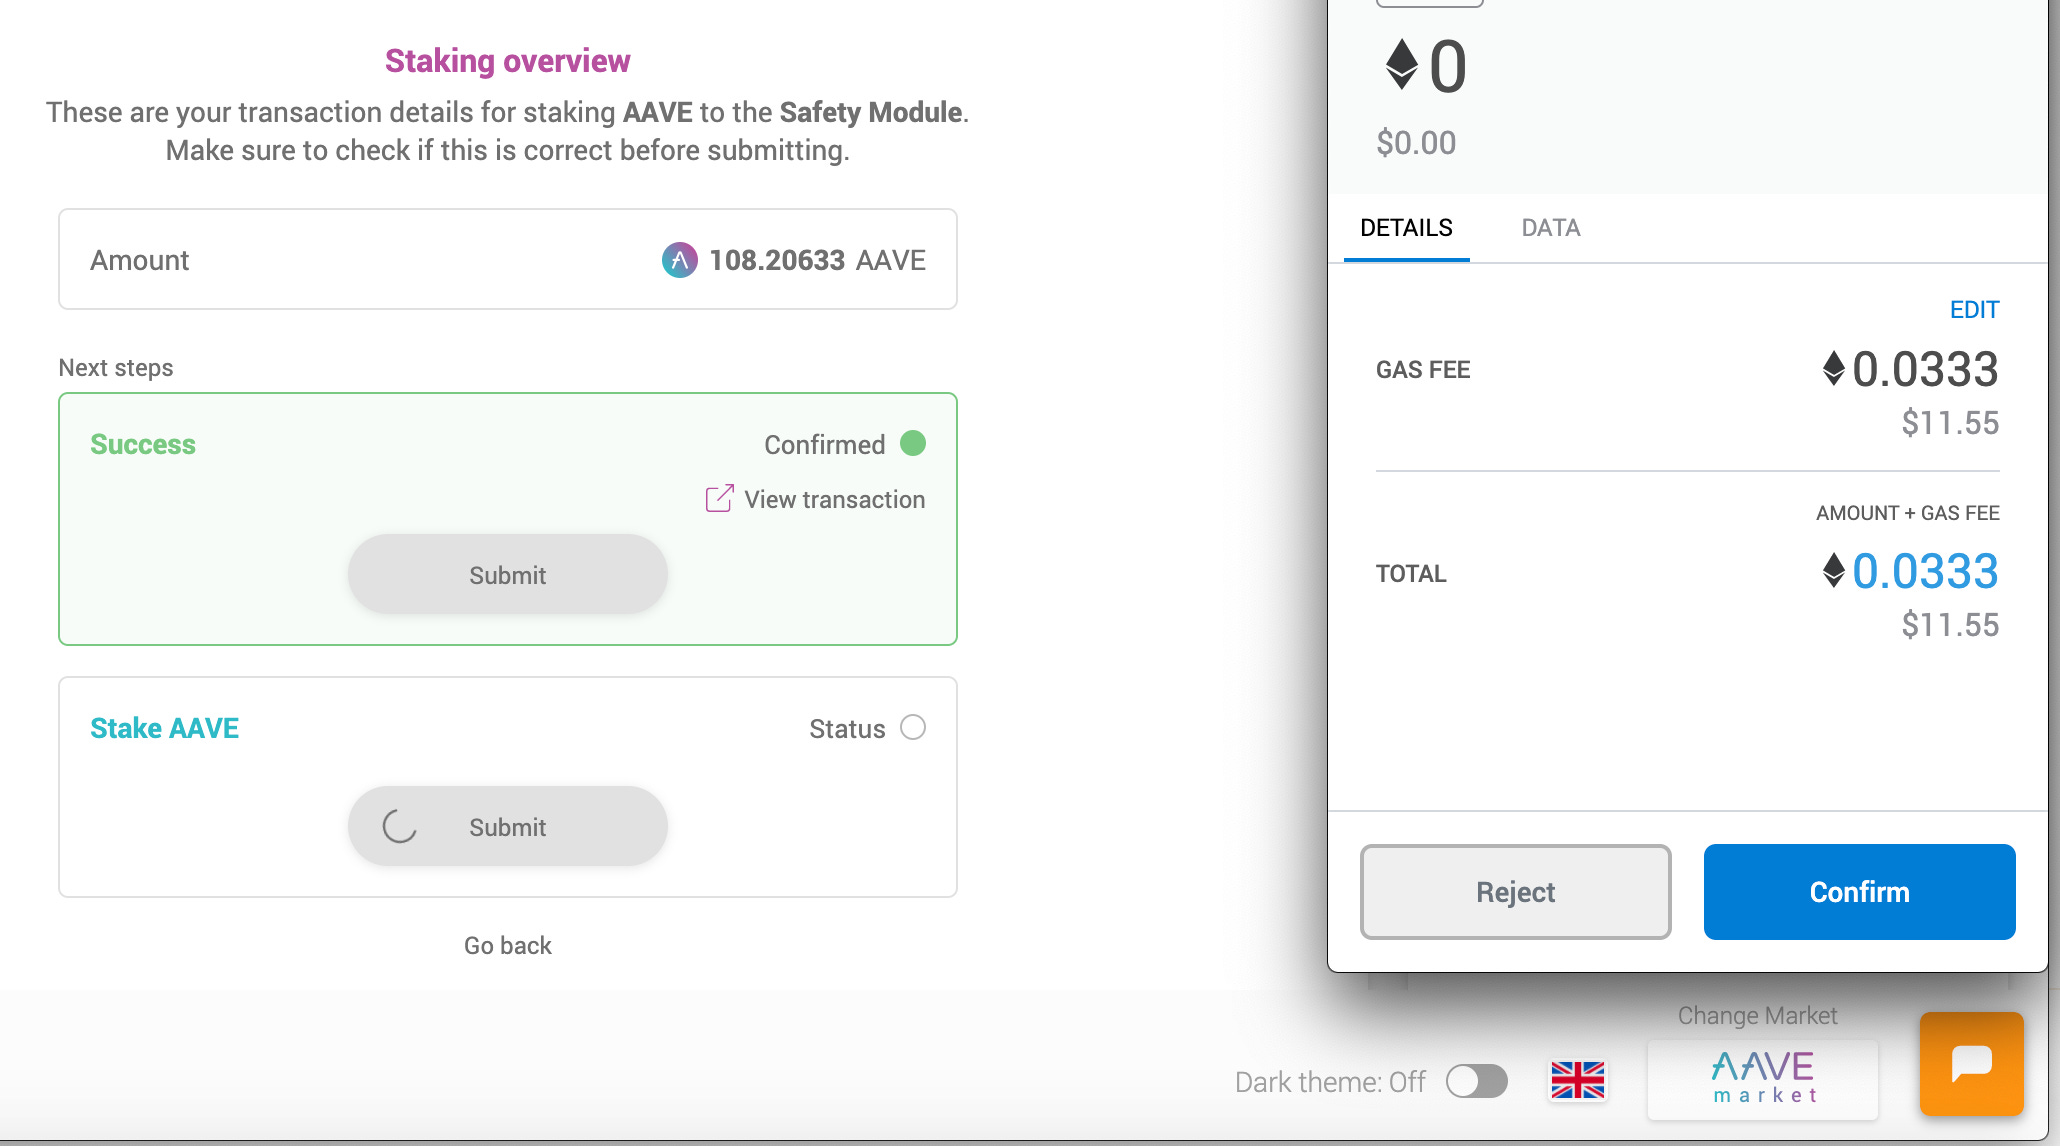Screen dimensions: 2060x1146
Task: Click the GAS FEE label
Action: pos(1422,370)
